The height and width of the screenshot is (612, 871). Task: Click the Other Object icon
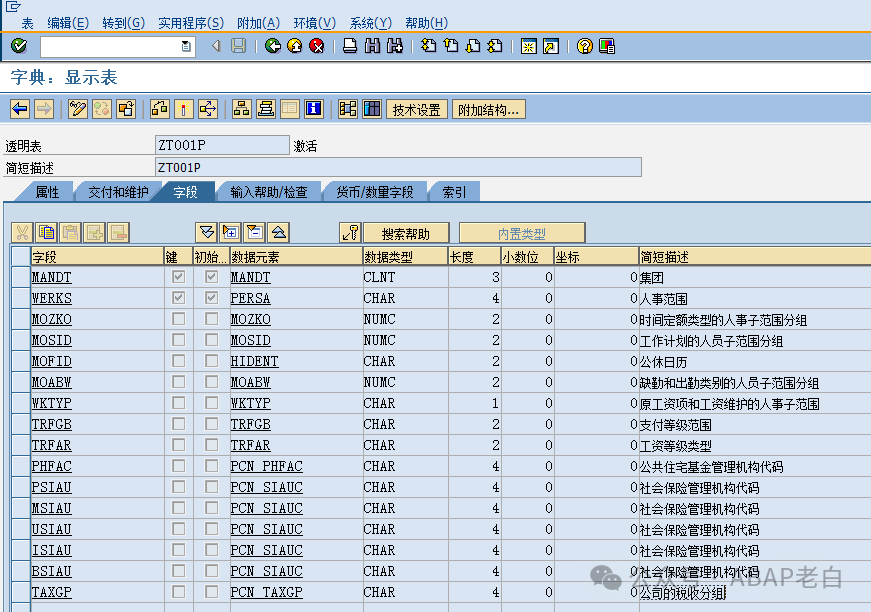tap(126, 109)
